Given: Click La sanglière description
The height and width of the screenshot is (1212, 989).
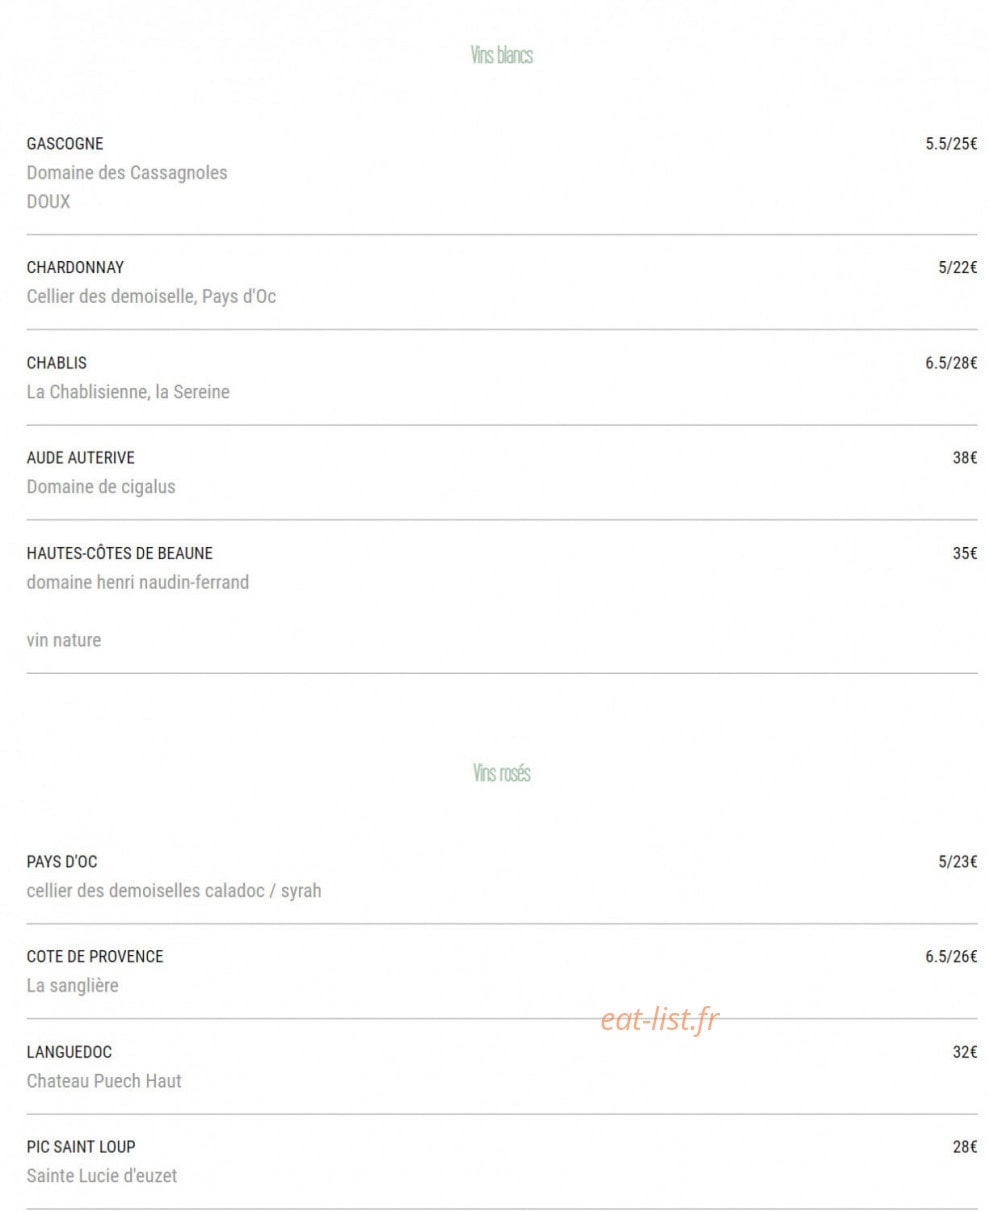Looking at the screenshot, I should 72,986.
